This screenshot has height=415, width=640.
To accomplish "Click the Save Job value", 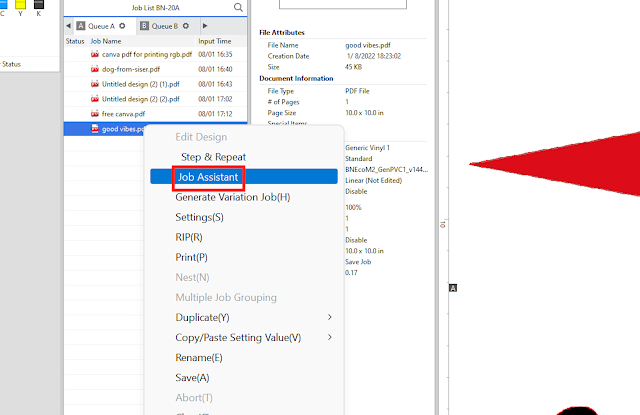I will point(358,262).
